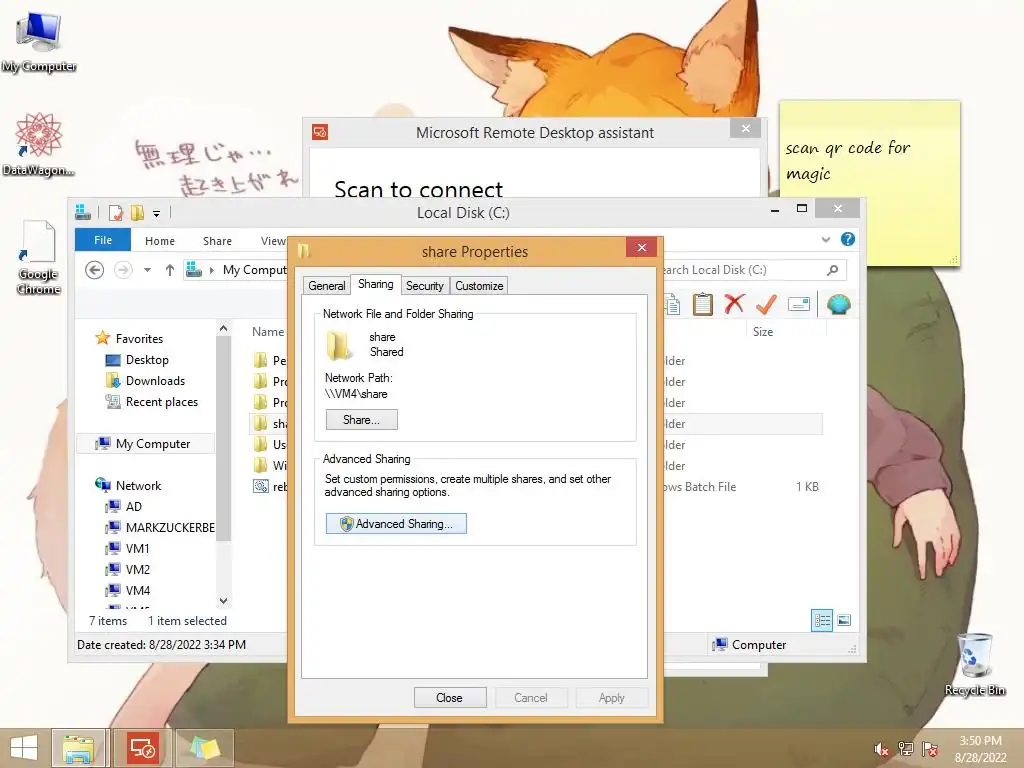Click the navigation pane scroll down arrow
This screenshot has width=1024, height=768.
[x=223, y=600]
